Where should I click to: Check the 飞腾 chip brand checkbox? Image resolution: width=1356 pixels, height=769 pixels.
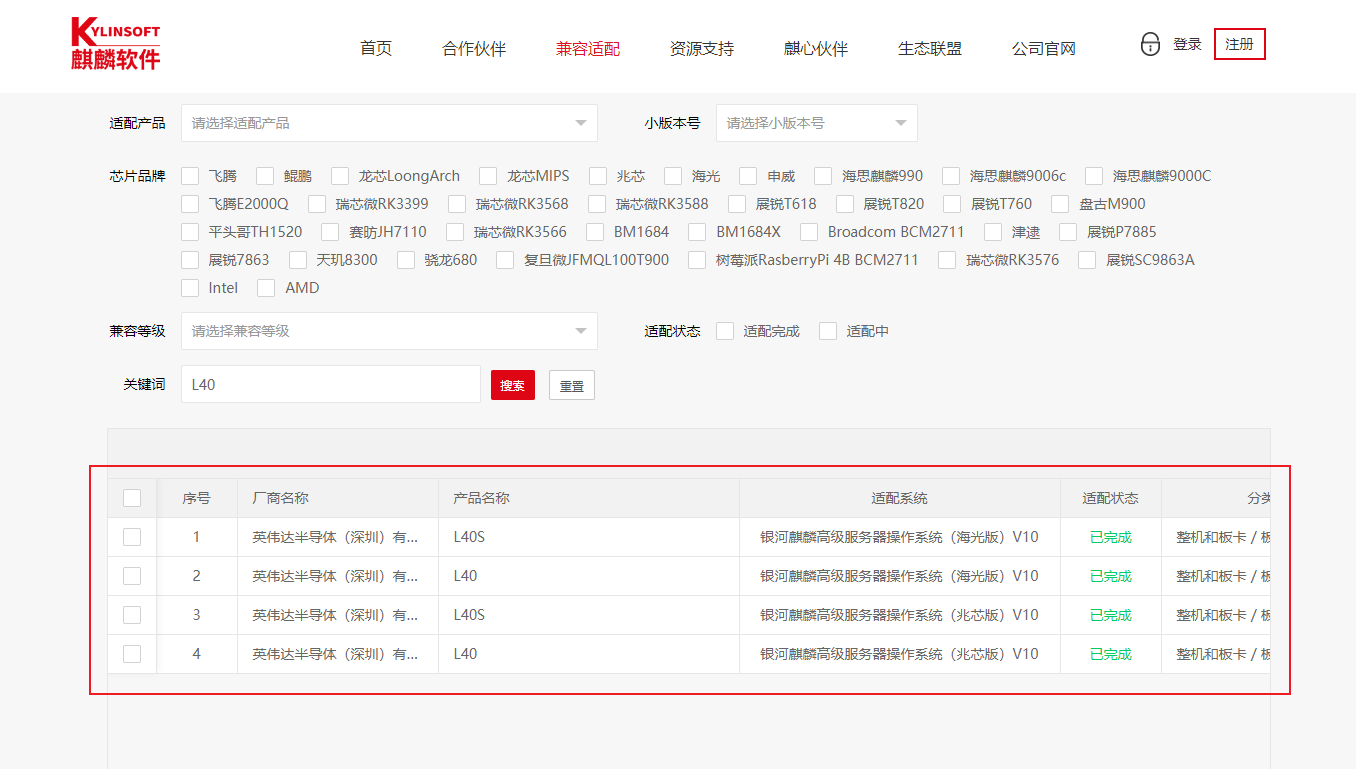(190, 176)
